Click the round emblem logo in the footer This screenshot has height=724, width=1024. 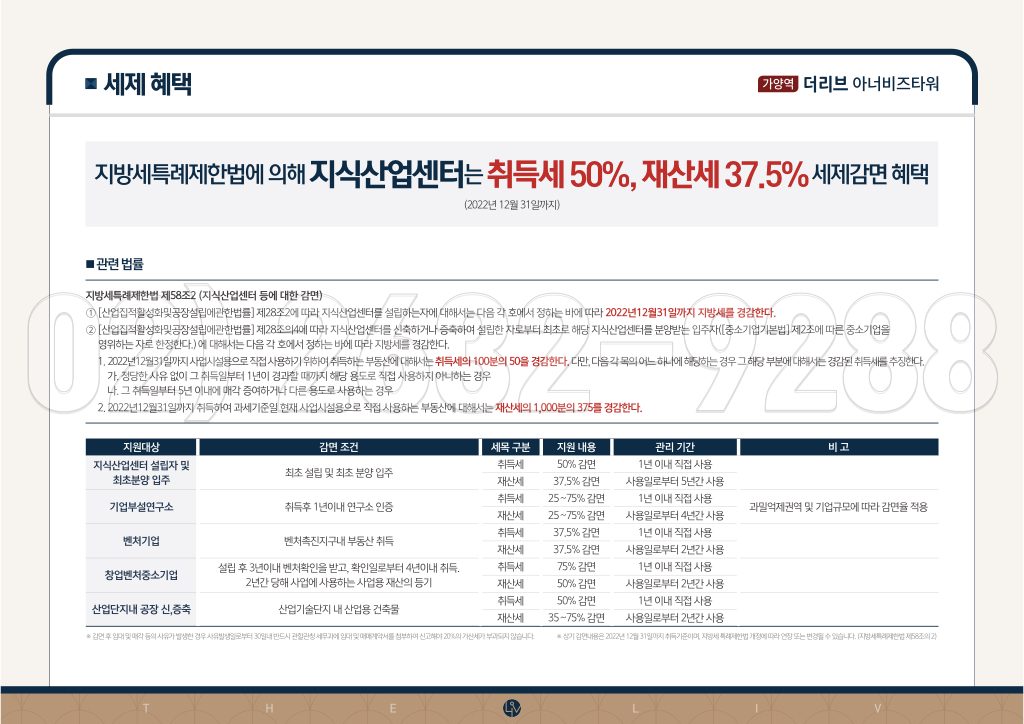512,708
